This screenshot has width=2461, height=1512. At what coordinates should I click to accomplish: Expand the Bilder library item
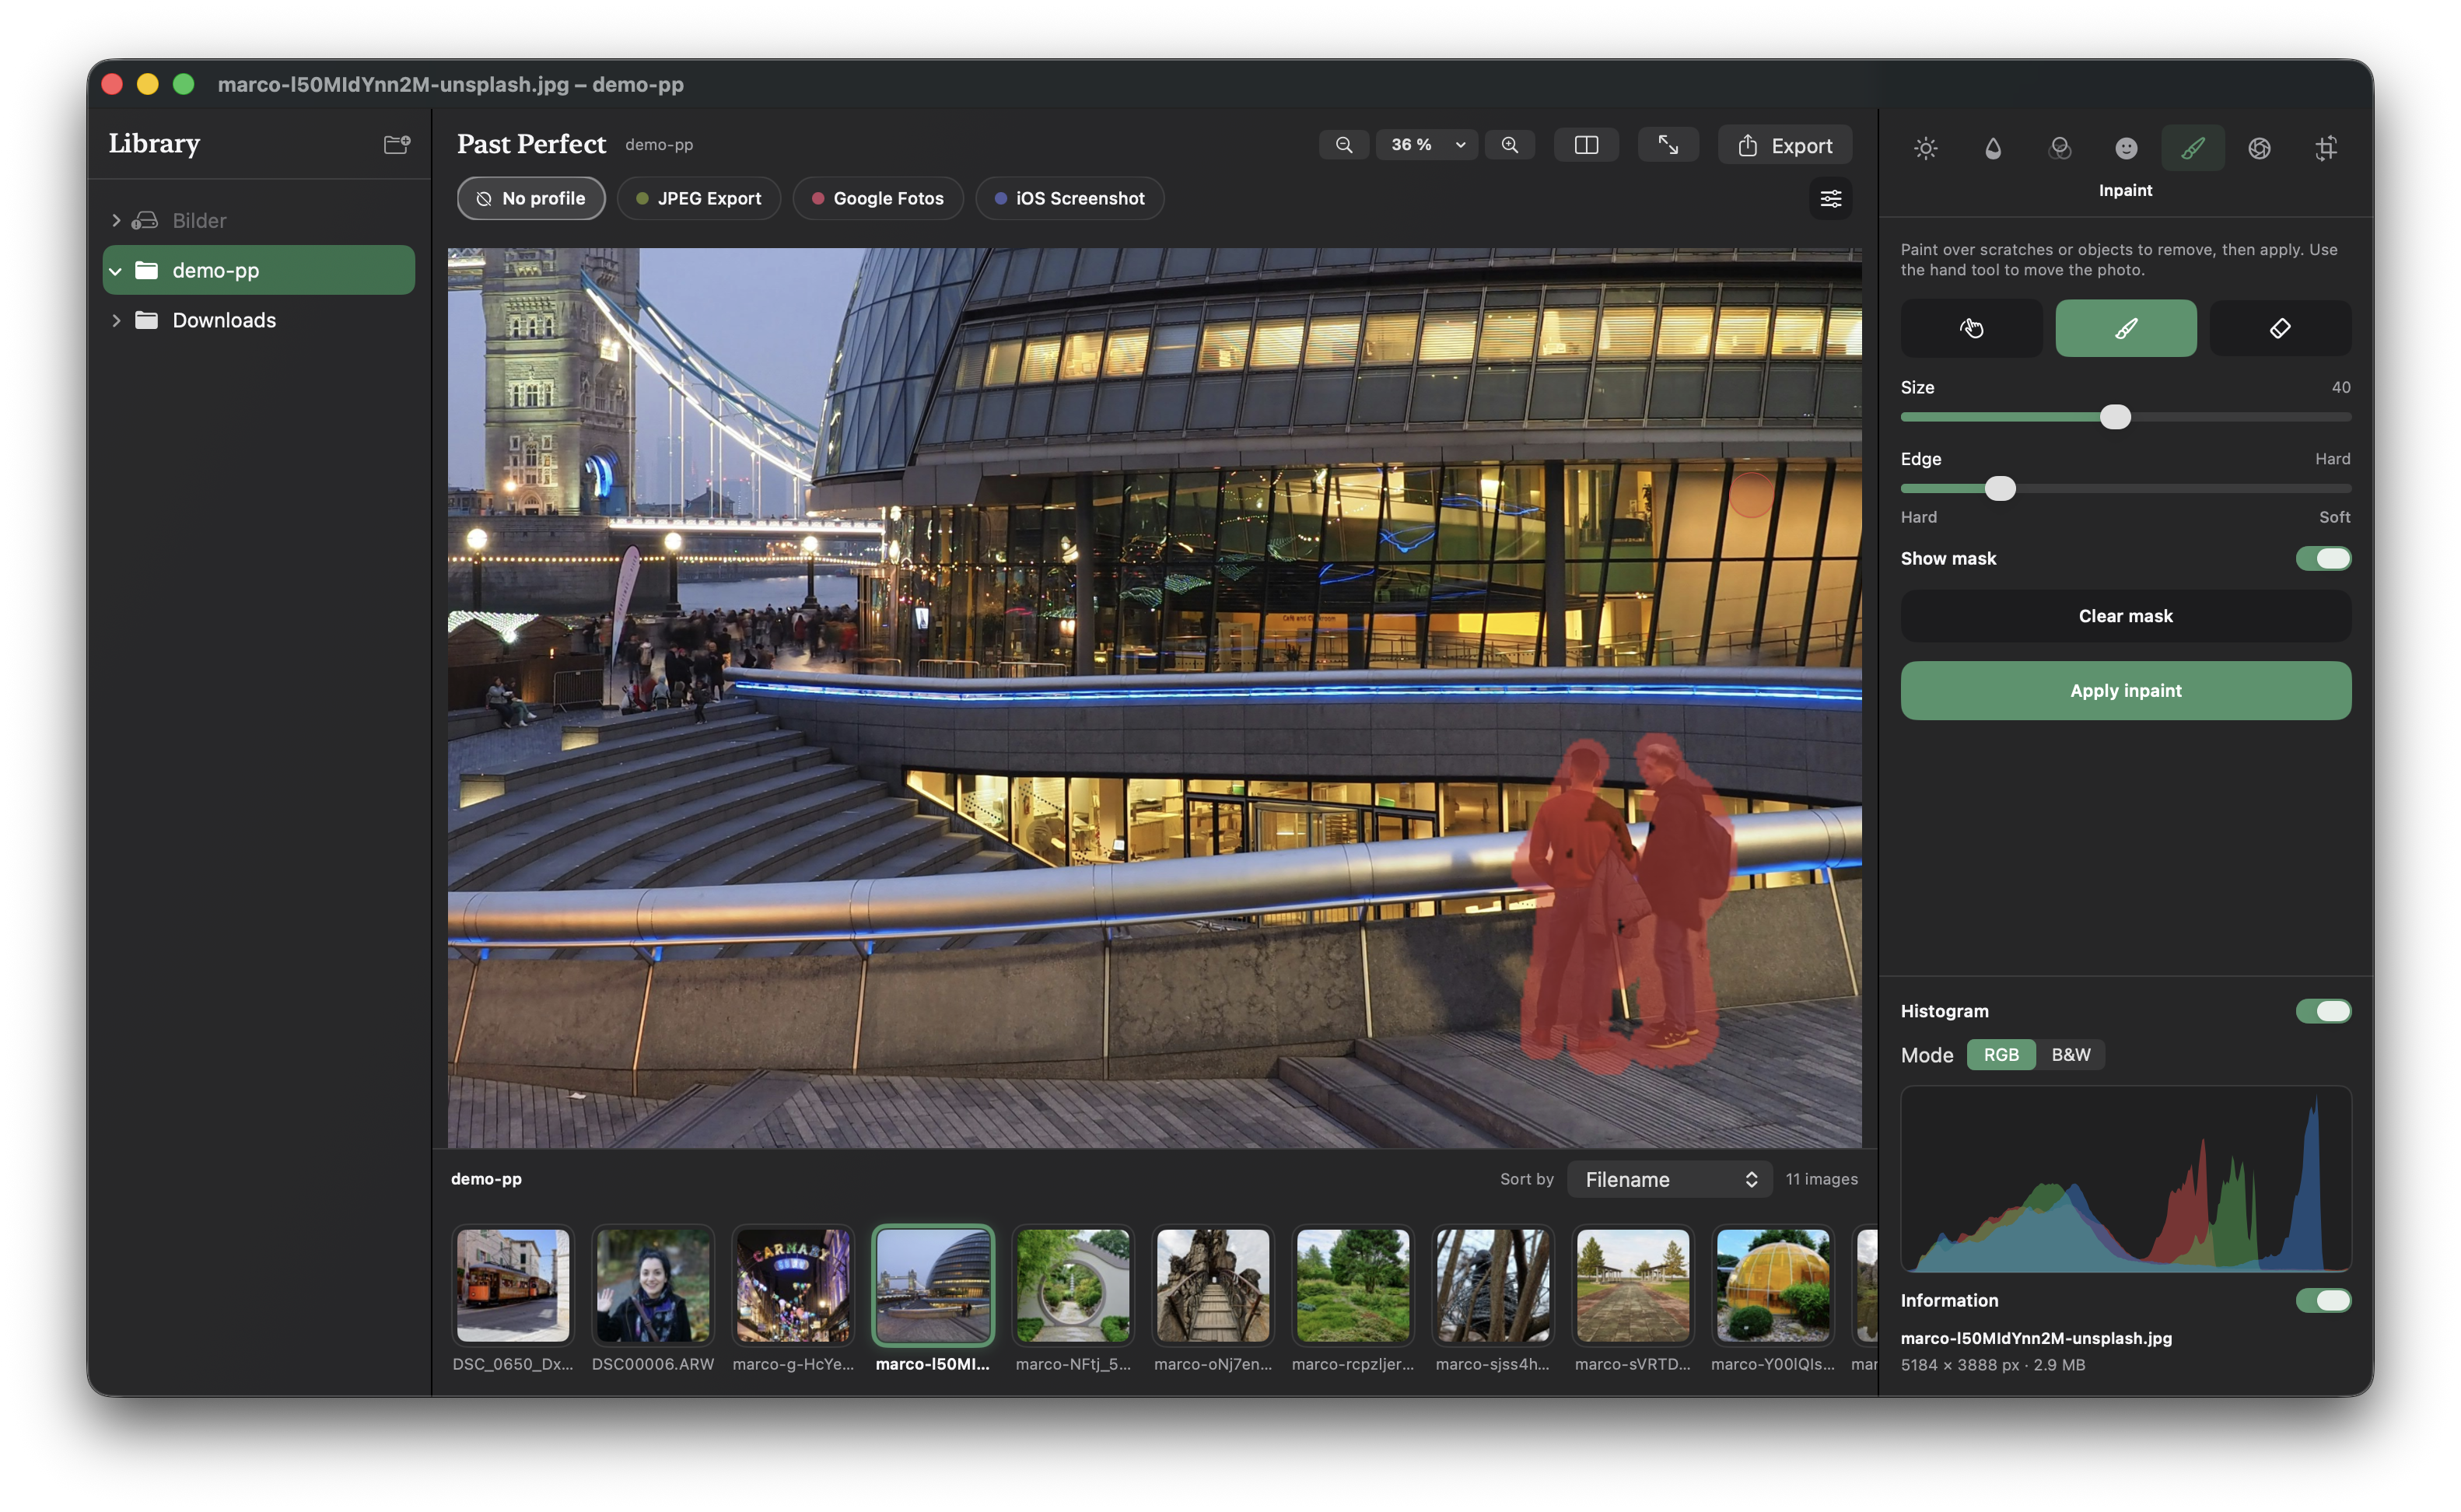tap(116, 220)
